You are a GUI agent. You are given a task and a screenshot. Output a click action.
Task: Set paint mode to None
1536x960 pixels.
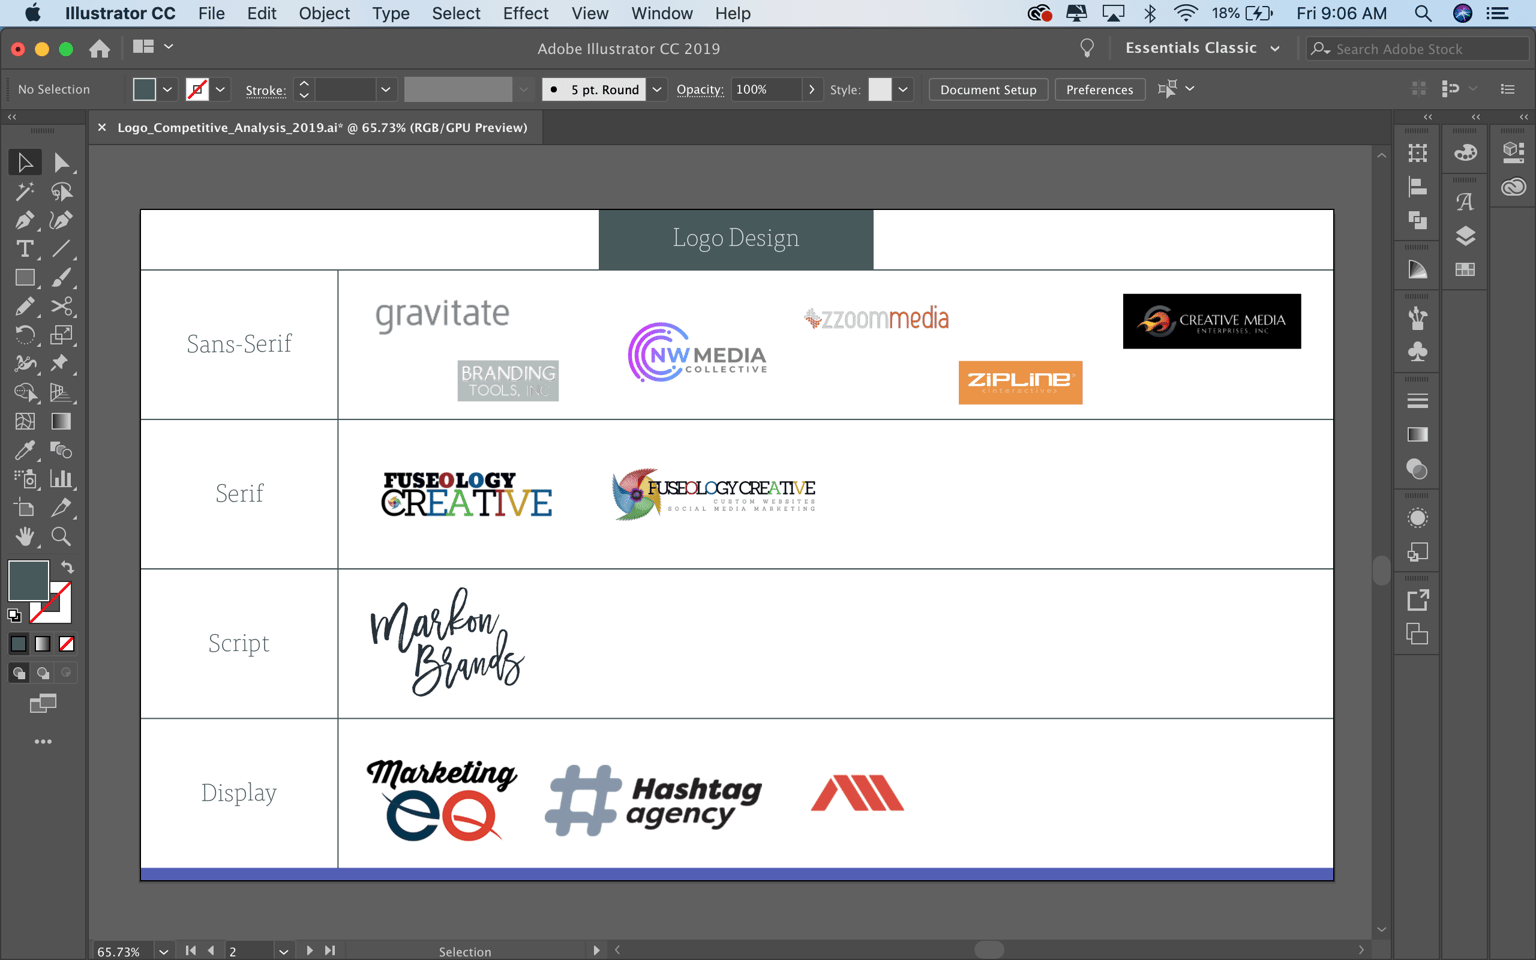tap(67, 644)
